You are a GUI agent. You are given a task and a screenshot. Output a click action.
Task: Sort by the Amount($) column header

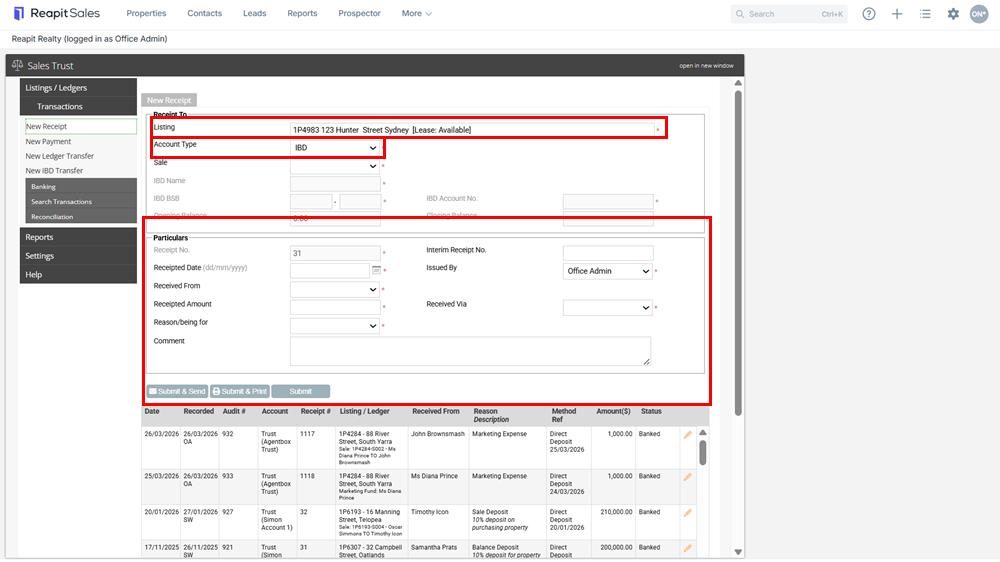click(613, 411)
